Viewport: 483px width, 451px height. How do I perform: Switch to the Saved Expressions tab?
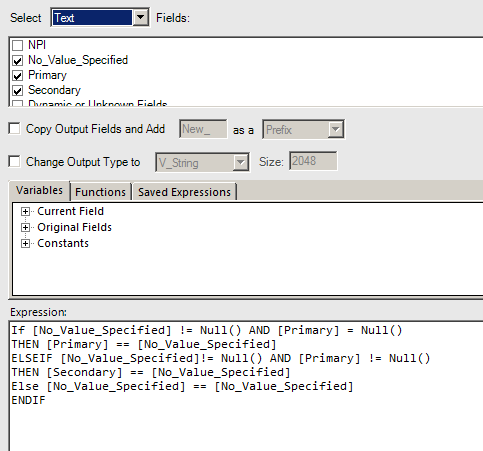(184, 192)
